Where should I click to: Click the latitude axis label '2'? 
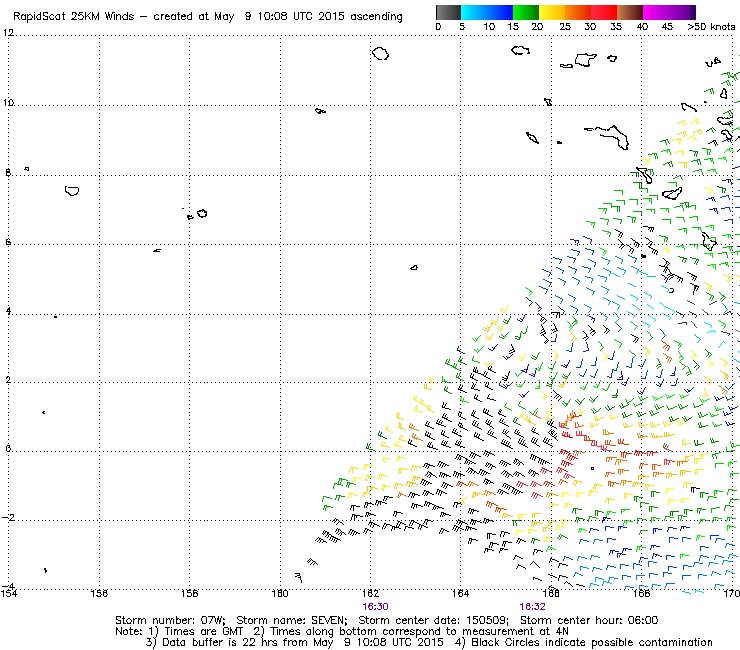click(x=8, y=380)
